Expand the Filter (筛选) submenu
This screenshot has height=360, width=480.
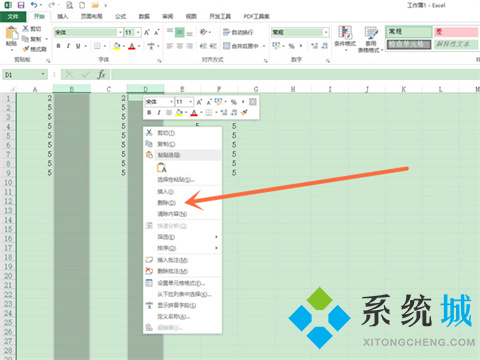point(182,237)
